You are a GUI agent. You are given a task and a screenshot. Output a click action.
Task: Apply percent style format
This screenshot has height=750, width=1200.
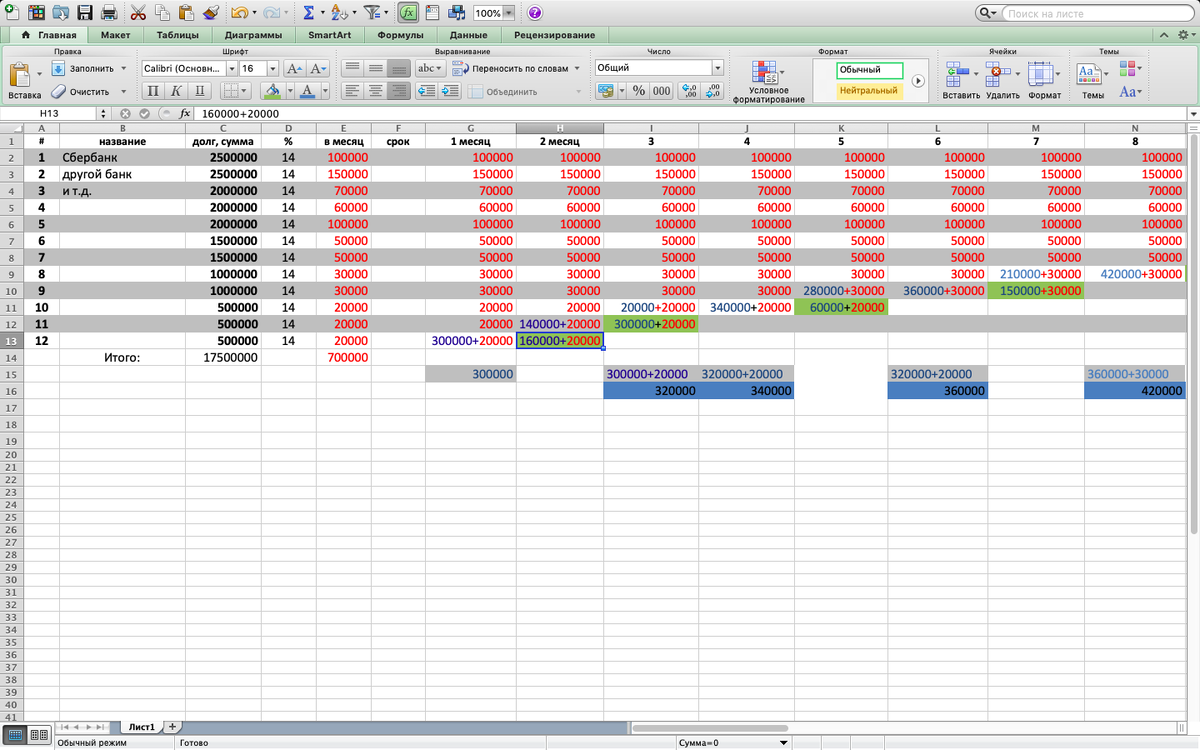click(x=639, y=91)
